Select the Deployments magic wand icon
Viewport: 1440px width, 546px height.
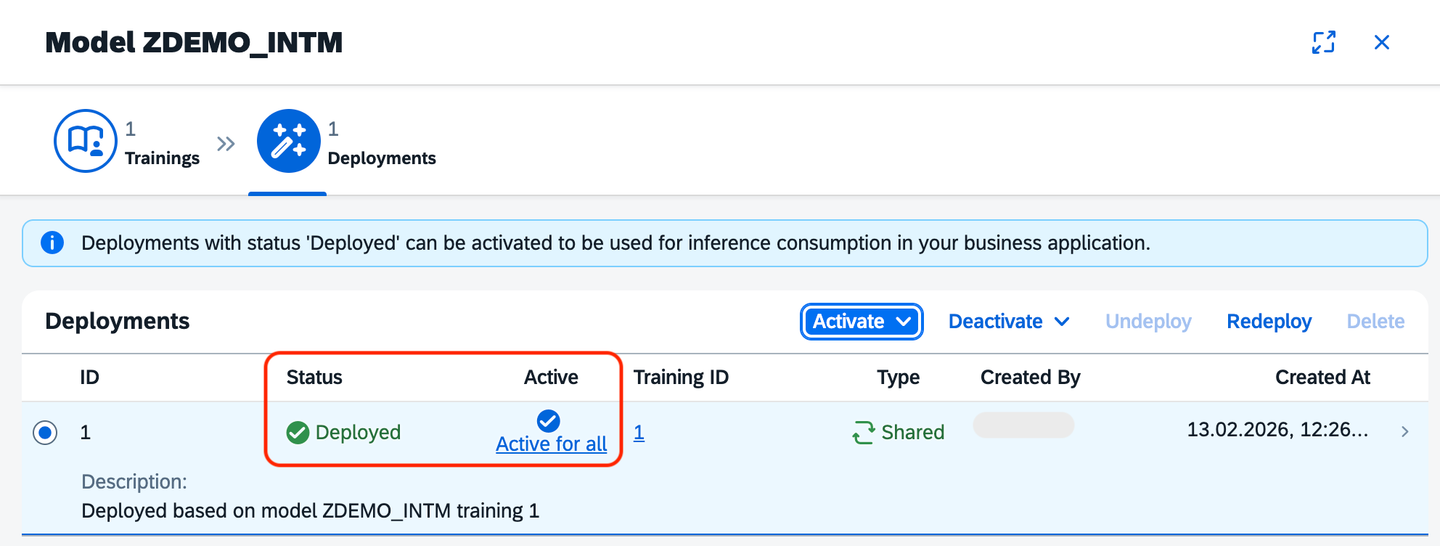pos(288,141)
